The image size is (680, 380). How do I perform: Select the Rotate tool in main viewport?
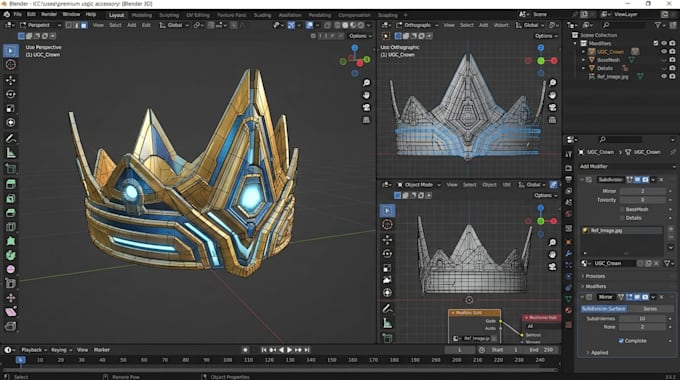point(10,94)
